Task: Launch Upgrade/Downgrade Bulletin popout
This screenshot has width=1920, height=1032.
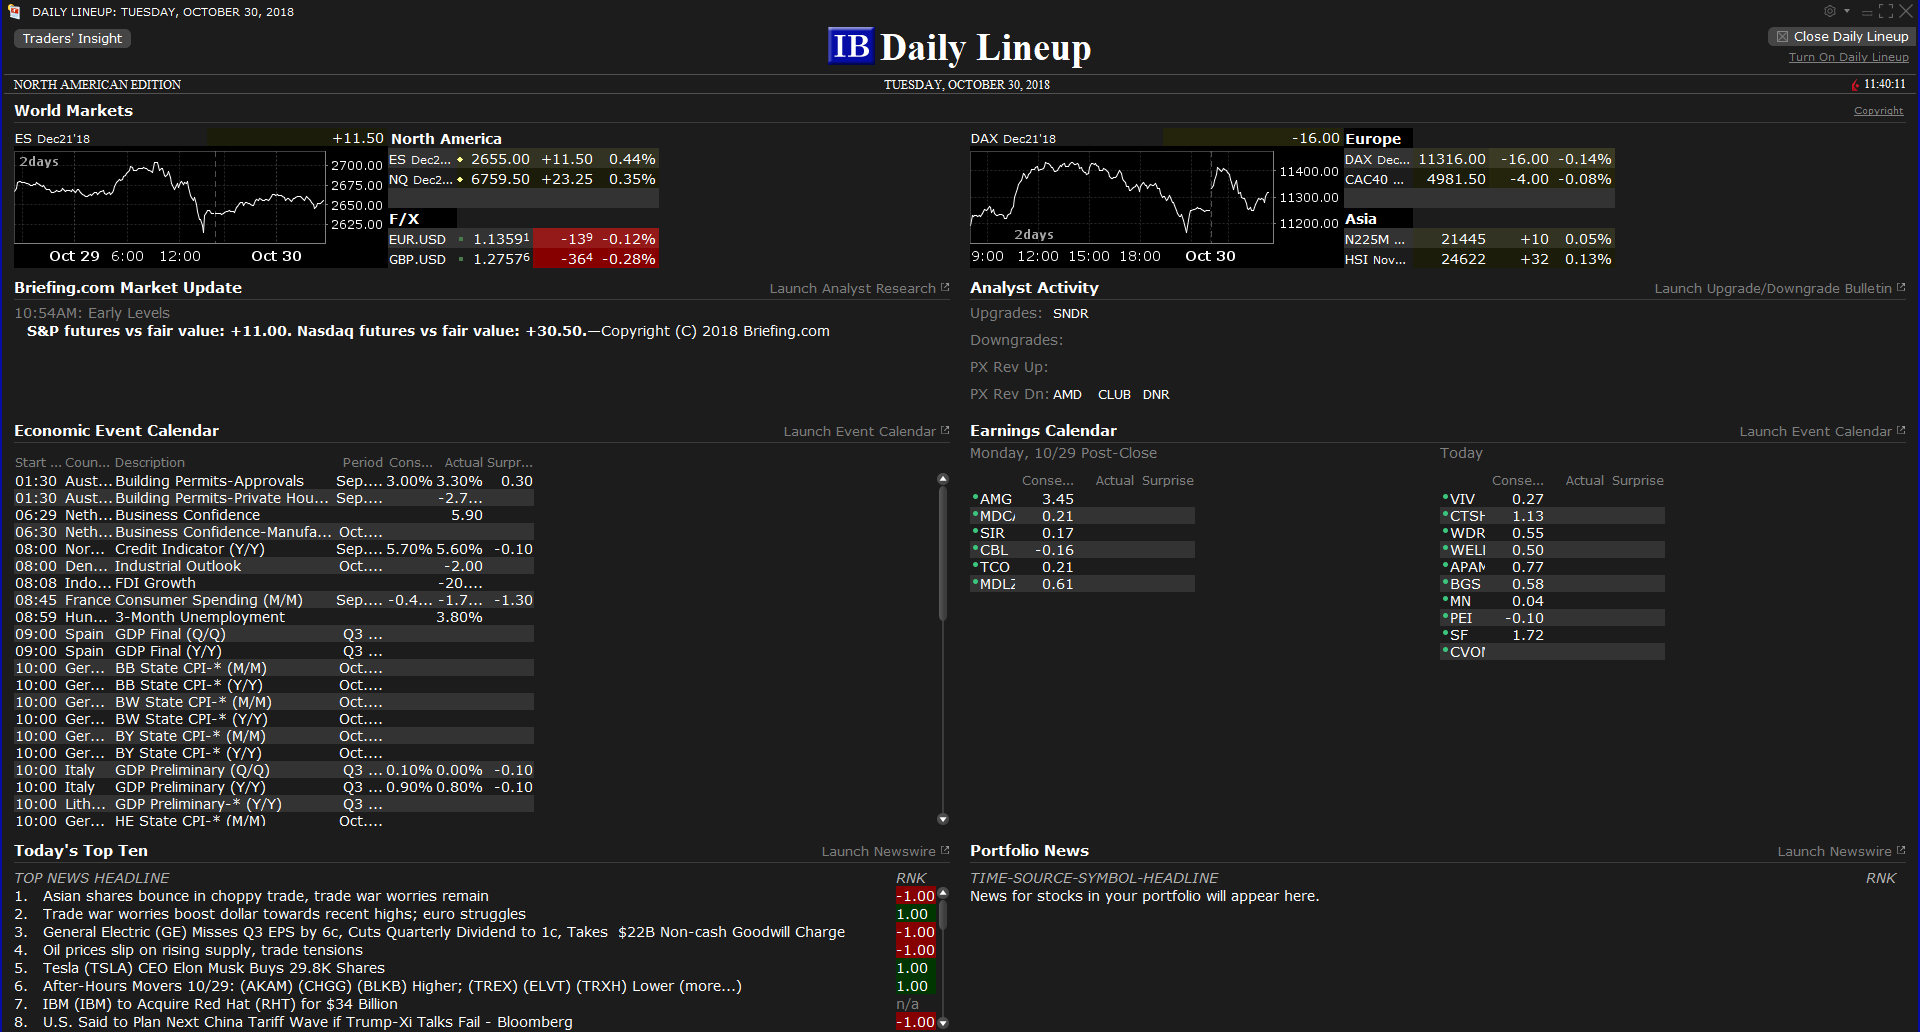Action: [x=1779, y=288]
